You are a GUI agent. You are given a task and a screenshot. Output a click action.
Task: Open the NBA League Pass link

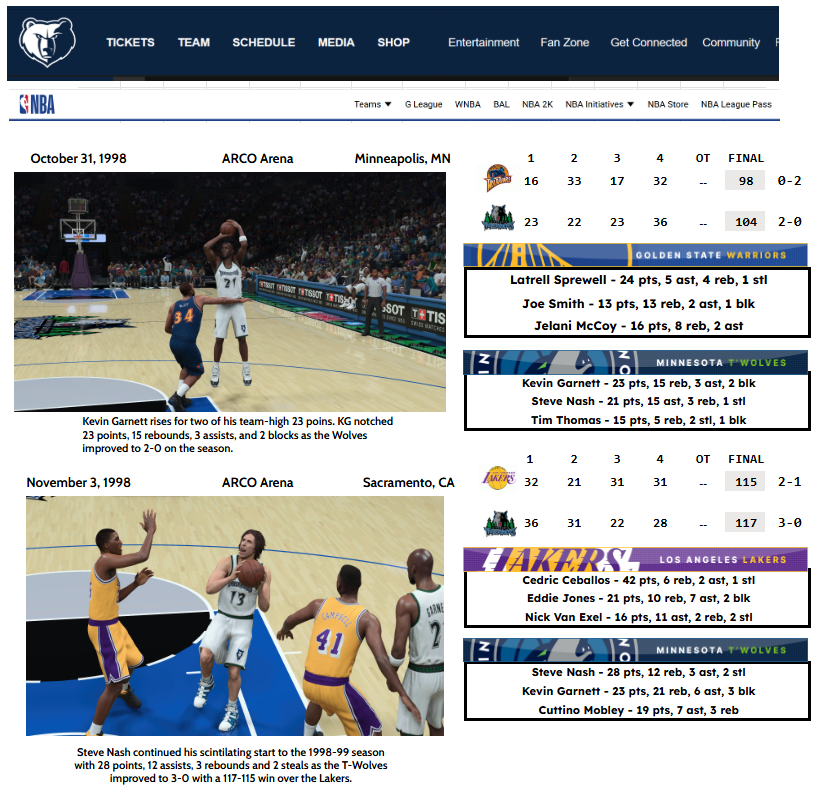pyautogui.click(x=736, y=104)
